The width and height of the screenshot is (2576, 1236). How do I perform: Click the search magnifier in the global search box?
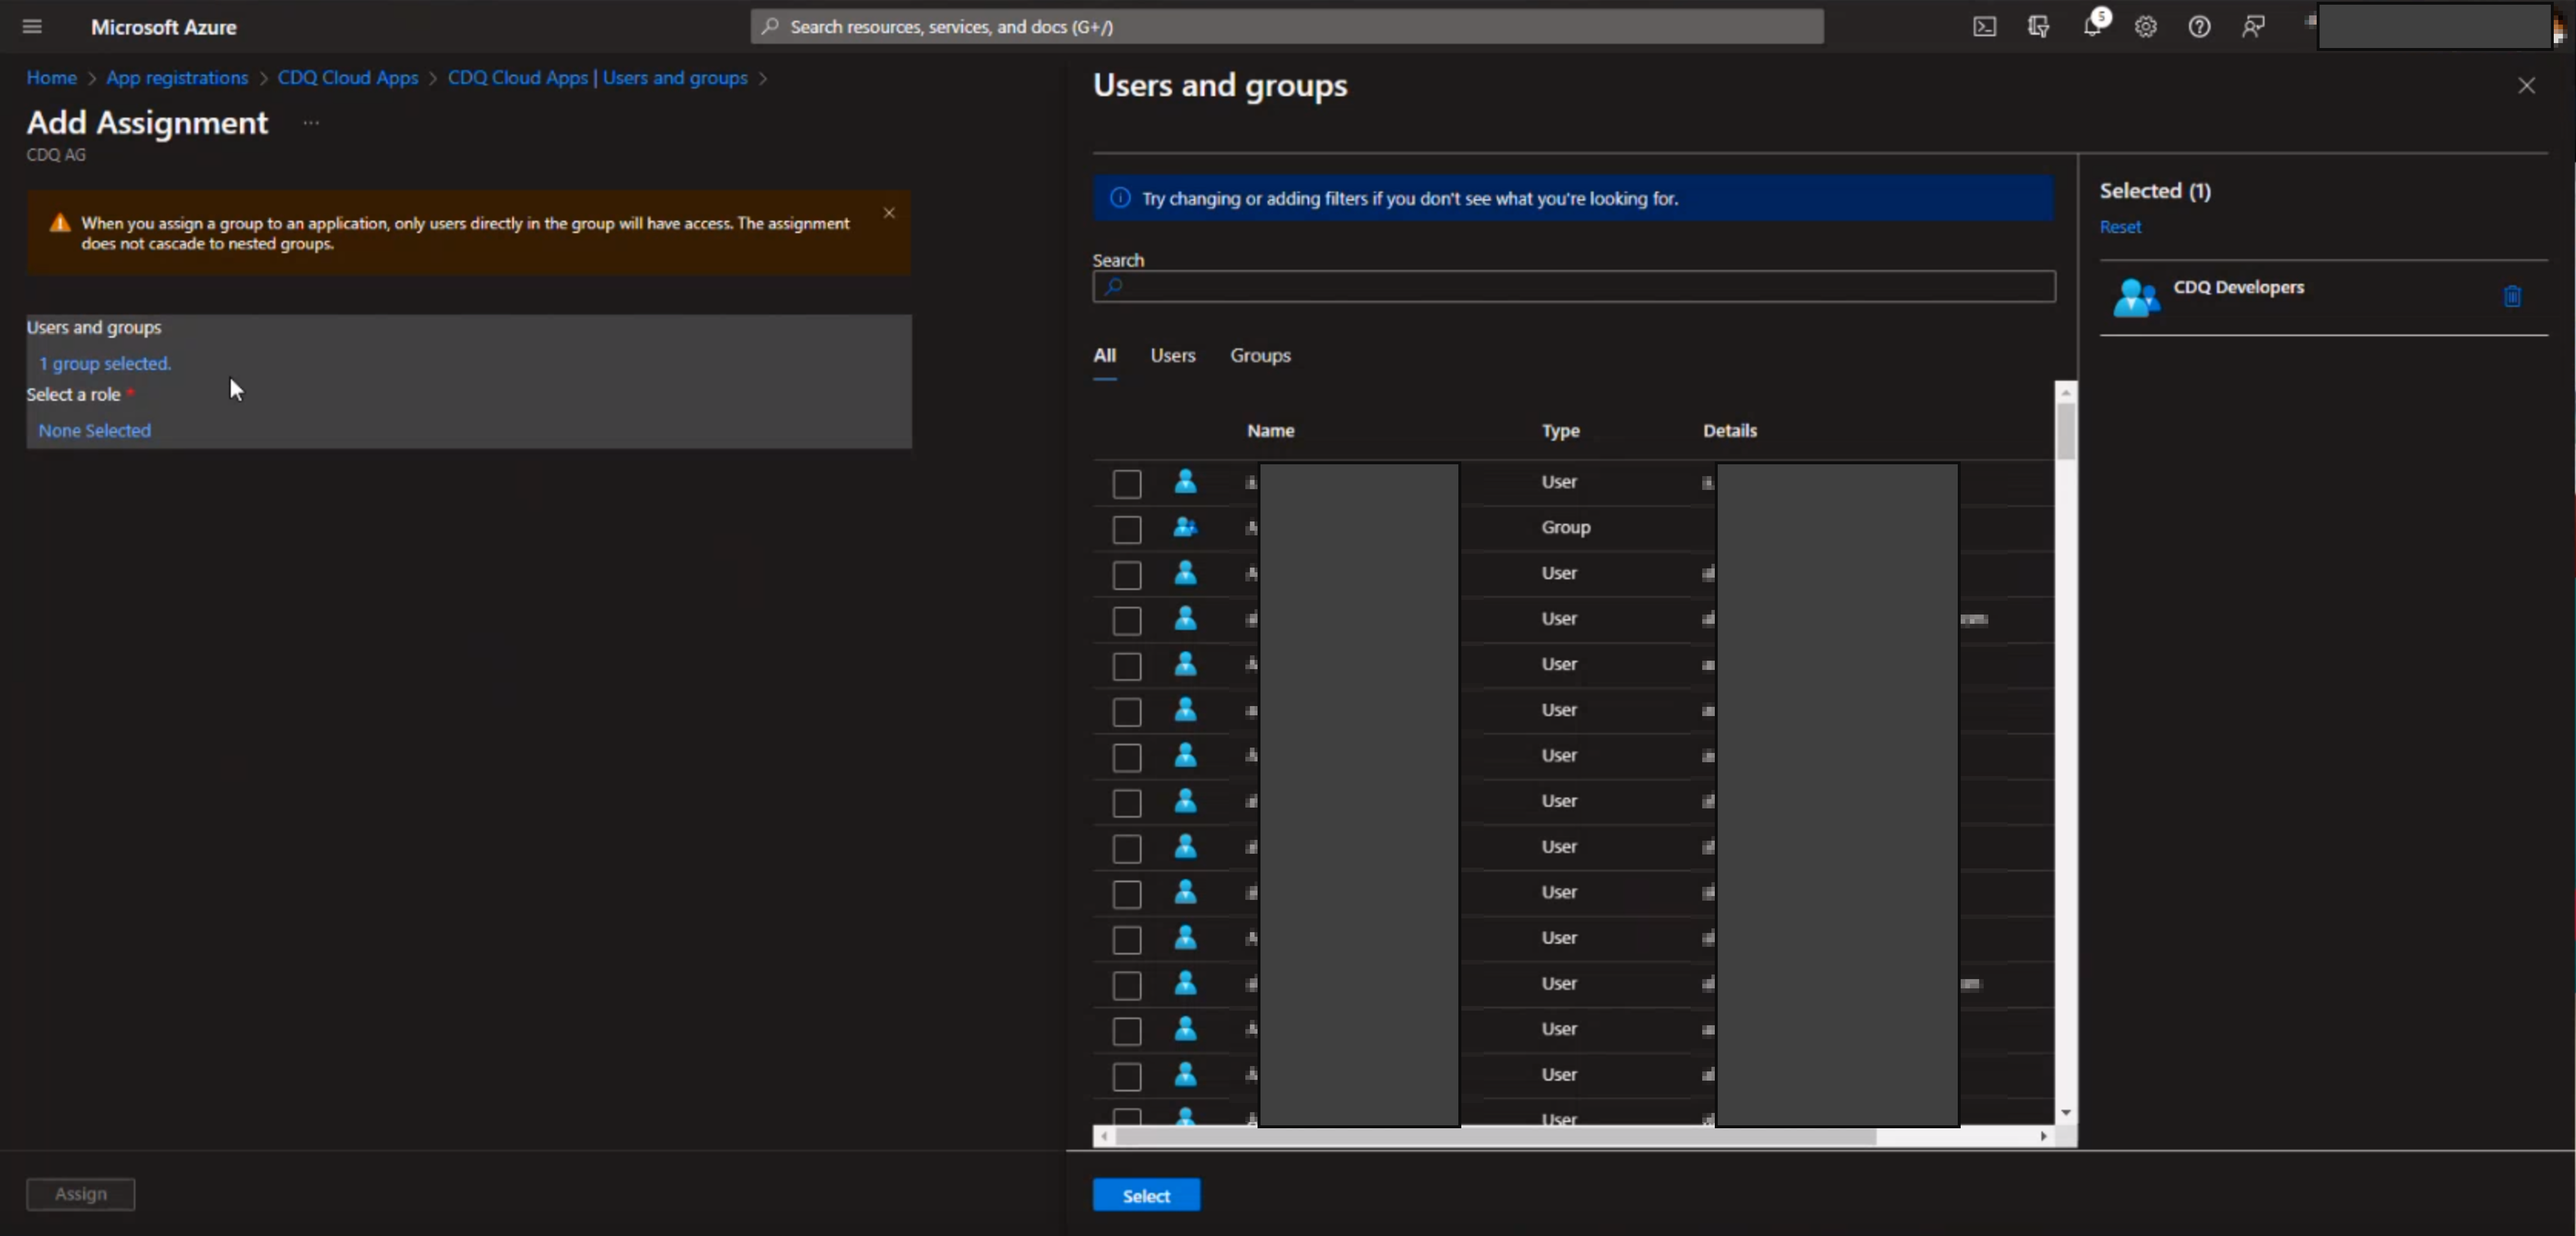[770, 27]
